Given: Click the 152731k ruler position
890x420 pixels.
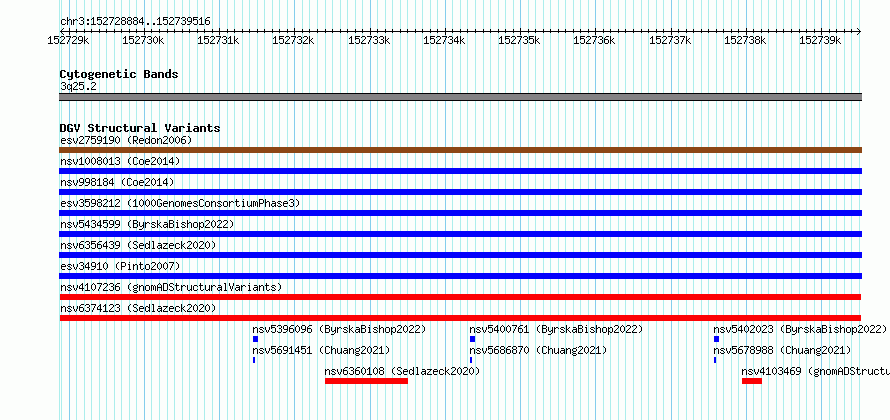Looking at the screenshot, I should 219,40.
